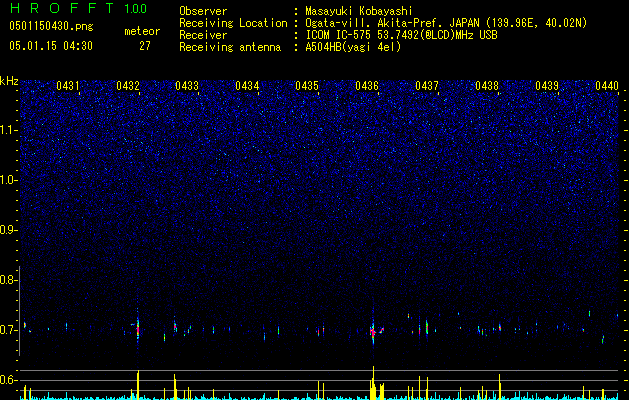Click the strong meteor echo at 0436

pyautogui.click(x=373, y=331)
